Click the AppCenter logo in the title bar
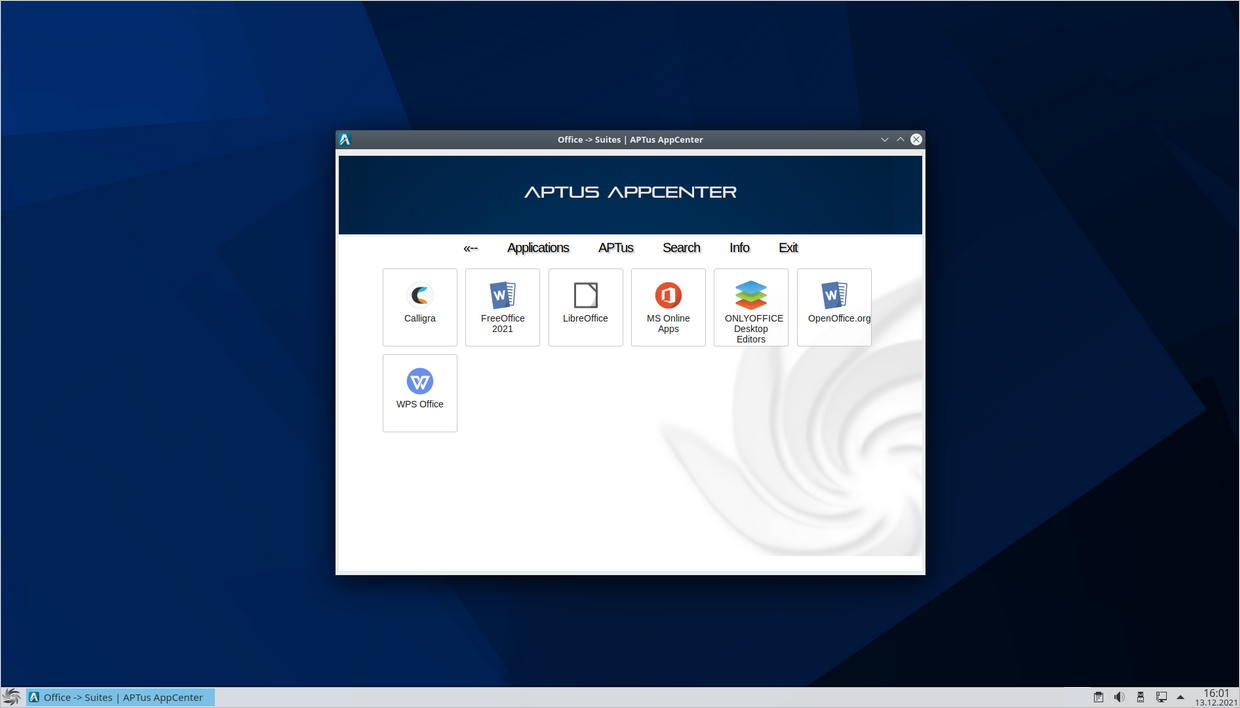The height and width of the screenshot is (708, 1240). pos(344,139)
